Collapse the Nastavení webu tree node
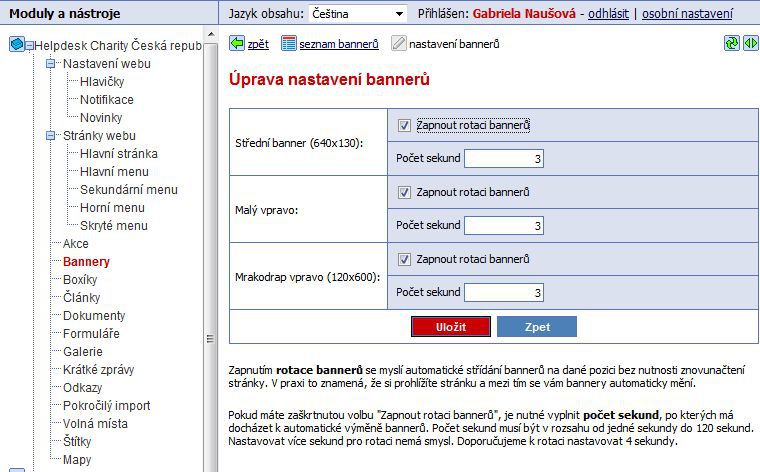Image resolution: width=760 pixels, height=472 pixels. [x=50, y=63]
